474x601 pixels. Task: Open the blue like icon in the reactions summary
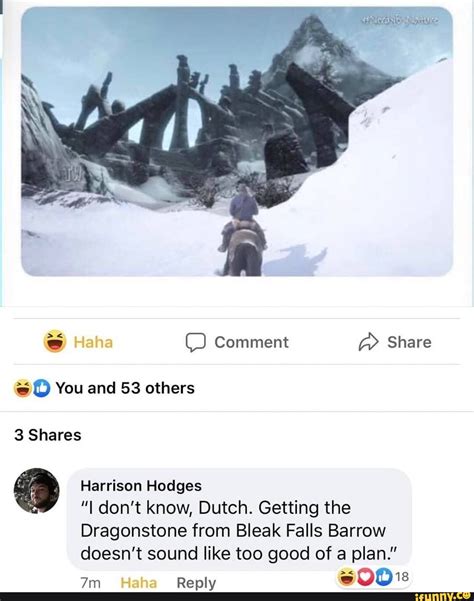pyautogui.click(x=41, y=388)
